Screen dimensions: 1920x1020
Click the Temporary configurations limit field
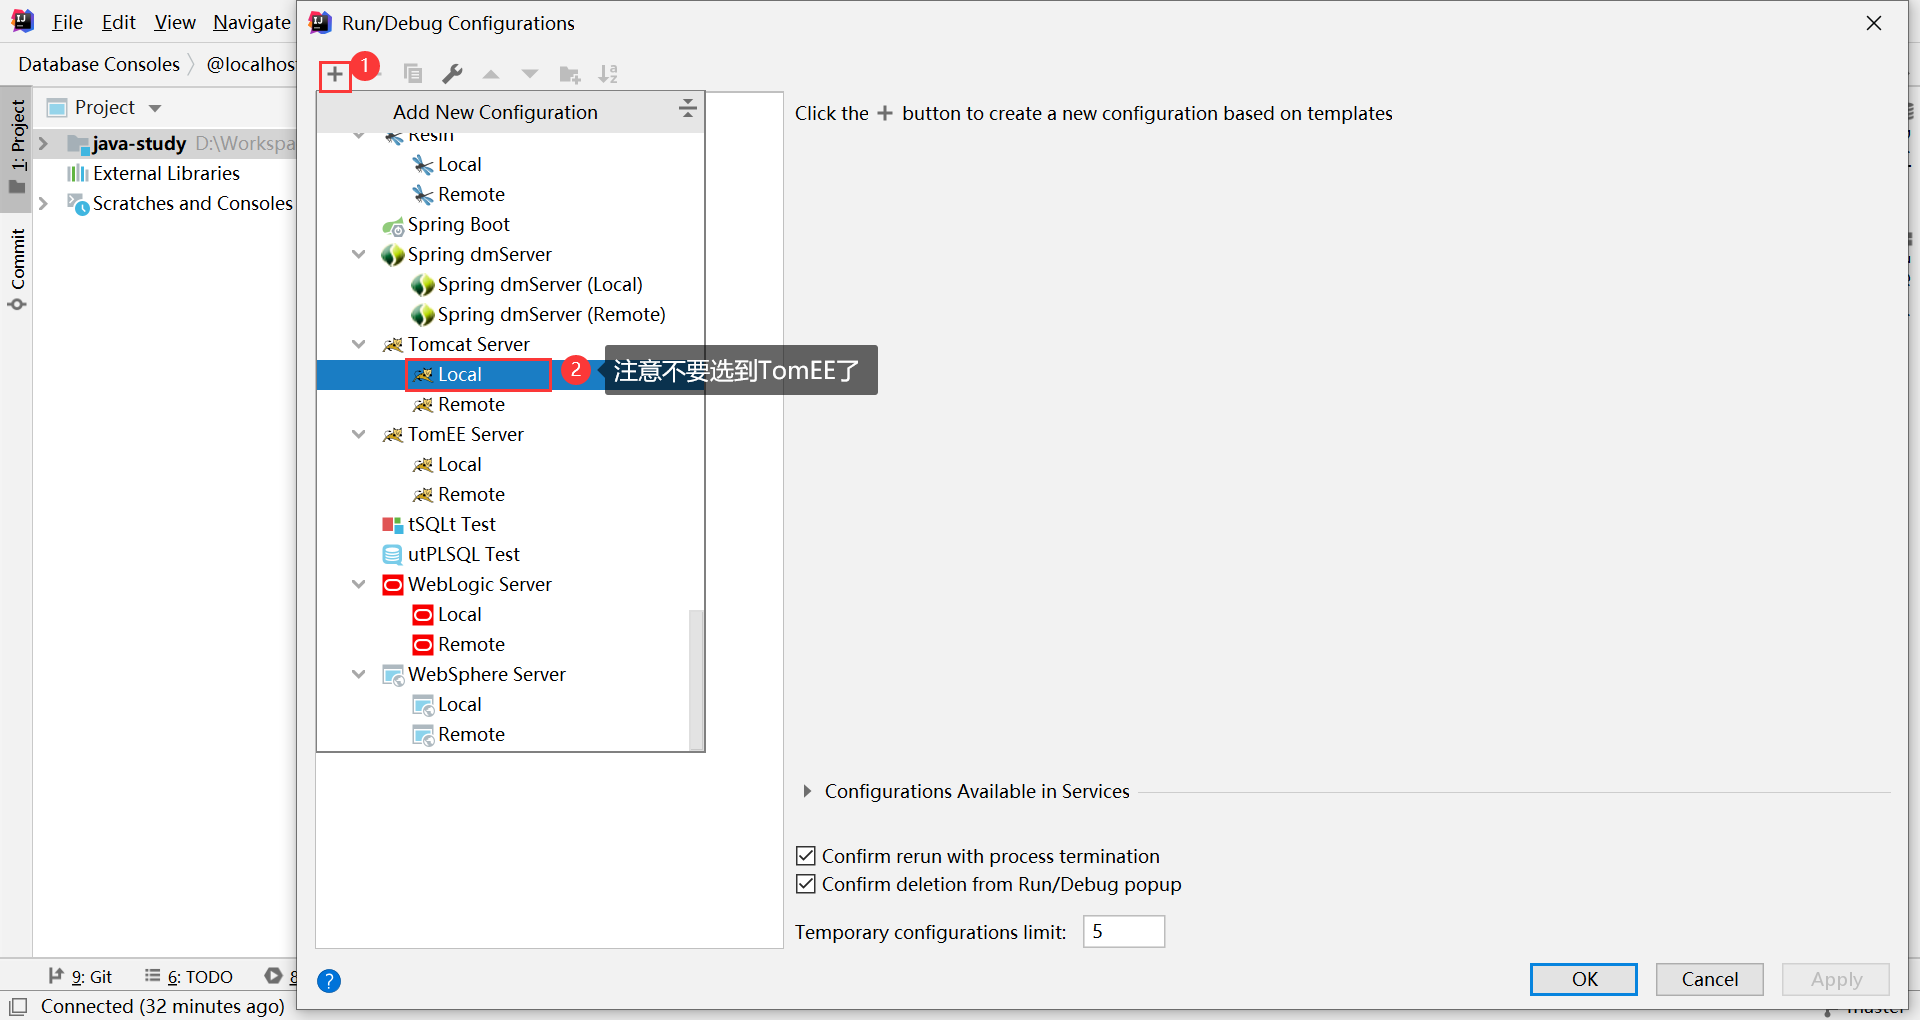tap(1124, 931)
